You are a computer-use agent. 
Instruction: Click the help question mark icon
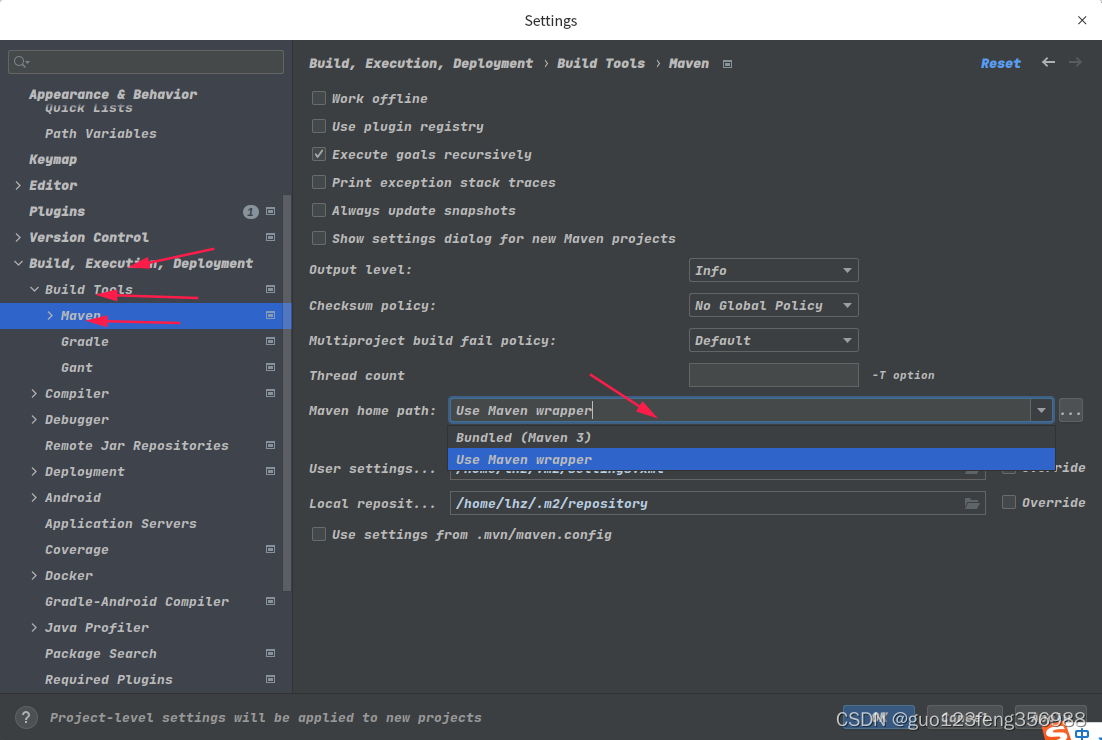point(26,718)
